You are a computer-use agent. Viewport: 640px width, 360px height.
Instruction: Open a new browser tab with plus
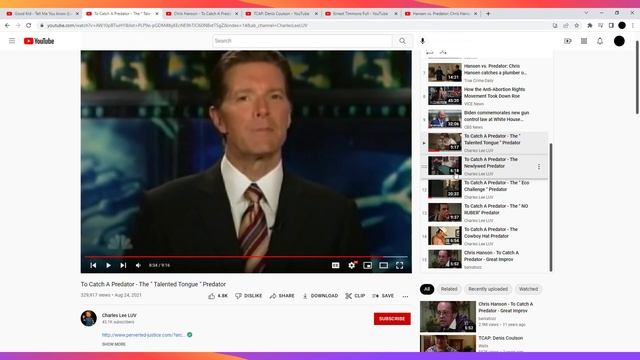pos(488,13)
